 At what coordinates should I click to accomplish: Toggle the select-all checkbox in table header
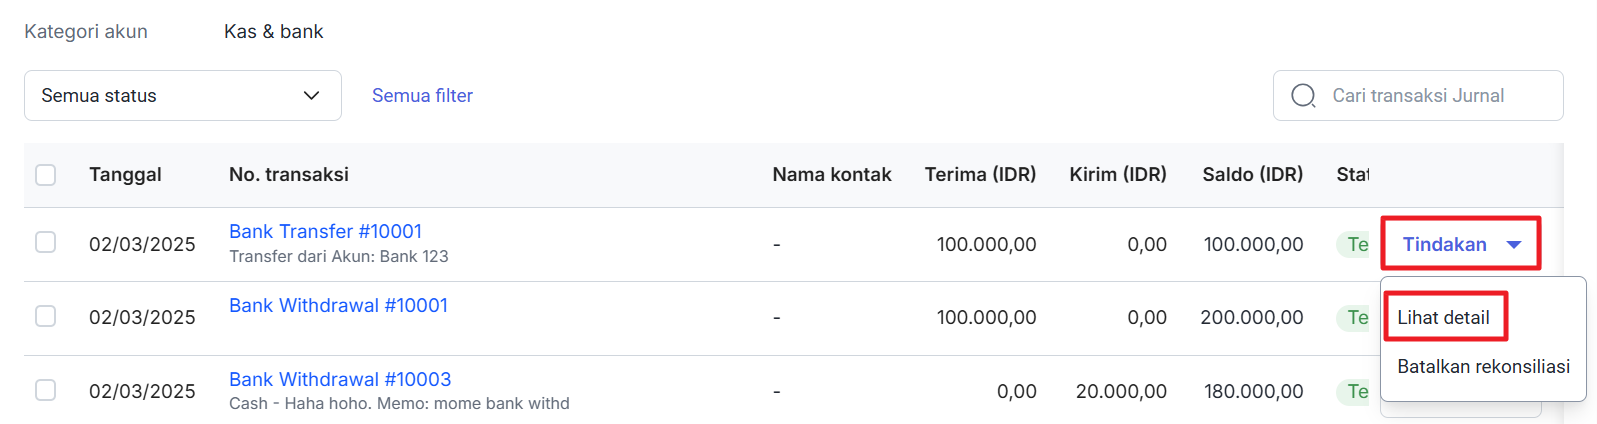(46, 175)
